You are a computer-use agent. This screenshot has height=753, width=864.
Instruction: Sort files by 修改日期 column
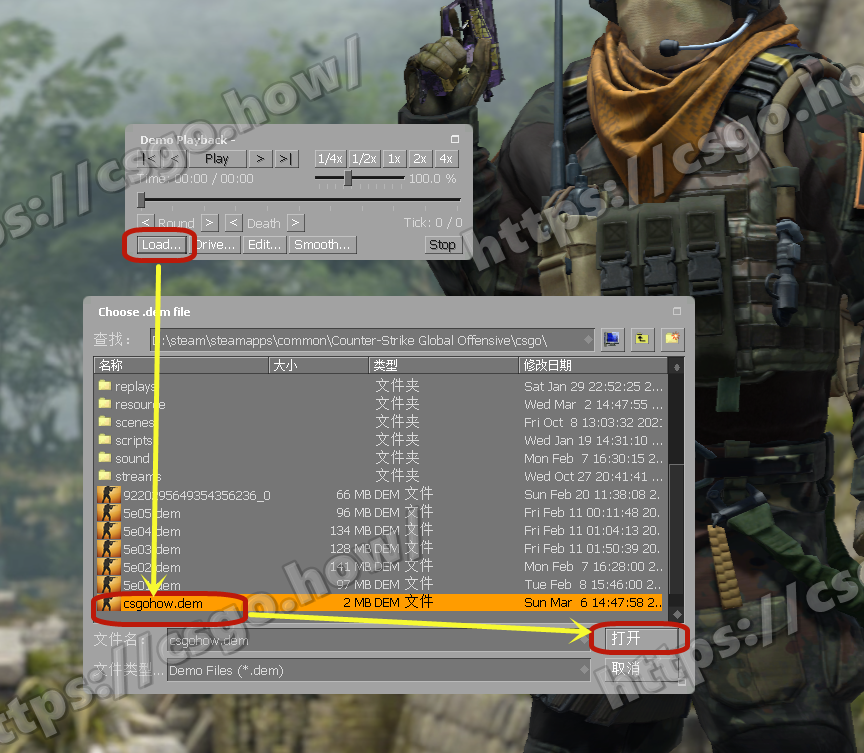click(593, 365)
